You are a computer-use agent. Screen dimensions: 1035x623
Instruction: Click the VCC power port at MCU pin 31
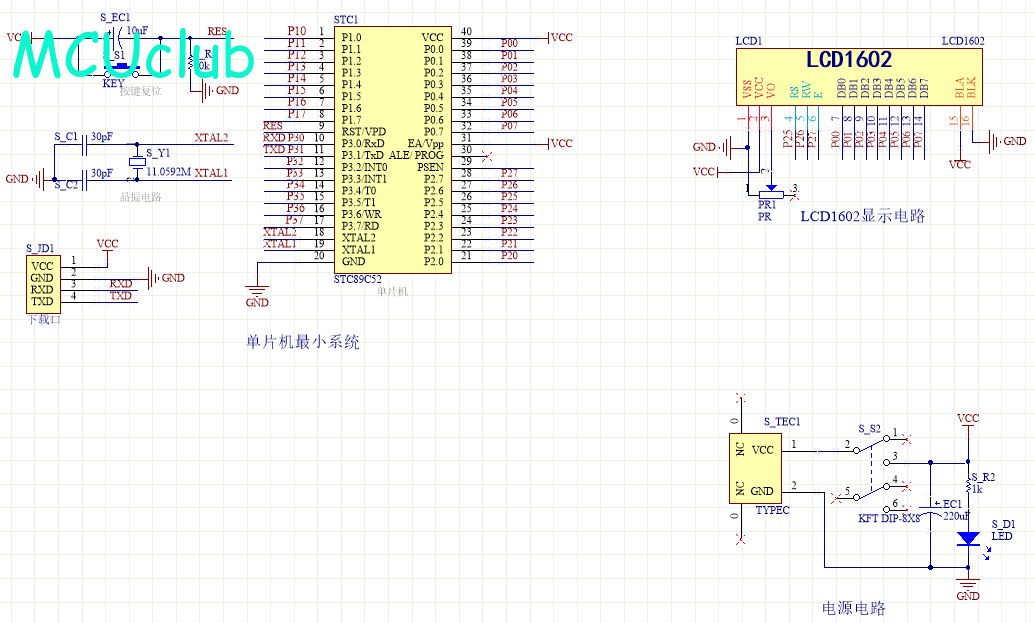coord(560,143)
